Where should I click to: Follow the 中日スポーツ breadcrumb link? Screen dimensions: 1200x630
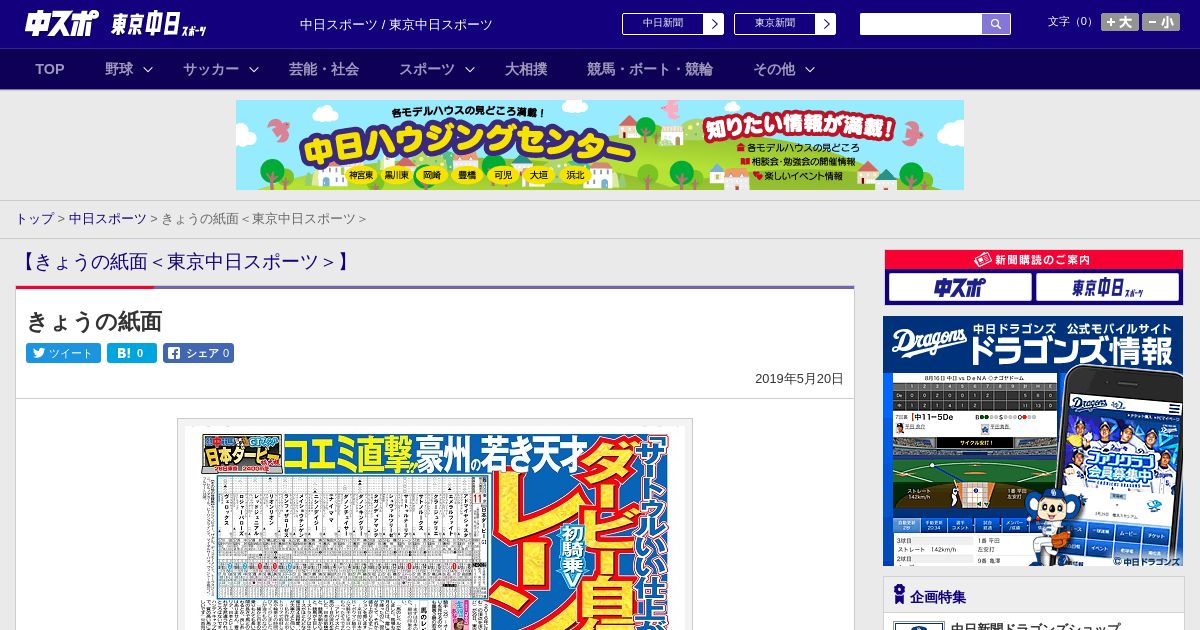pos(108,219)
